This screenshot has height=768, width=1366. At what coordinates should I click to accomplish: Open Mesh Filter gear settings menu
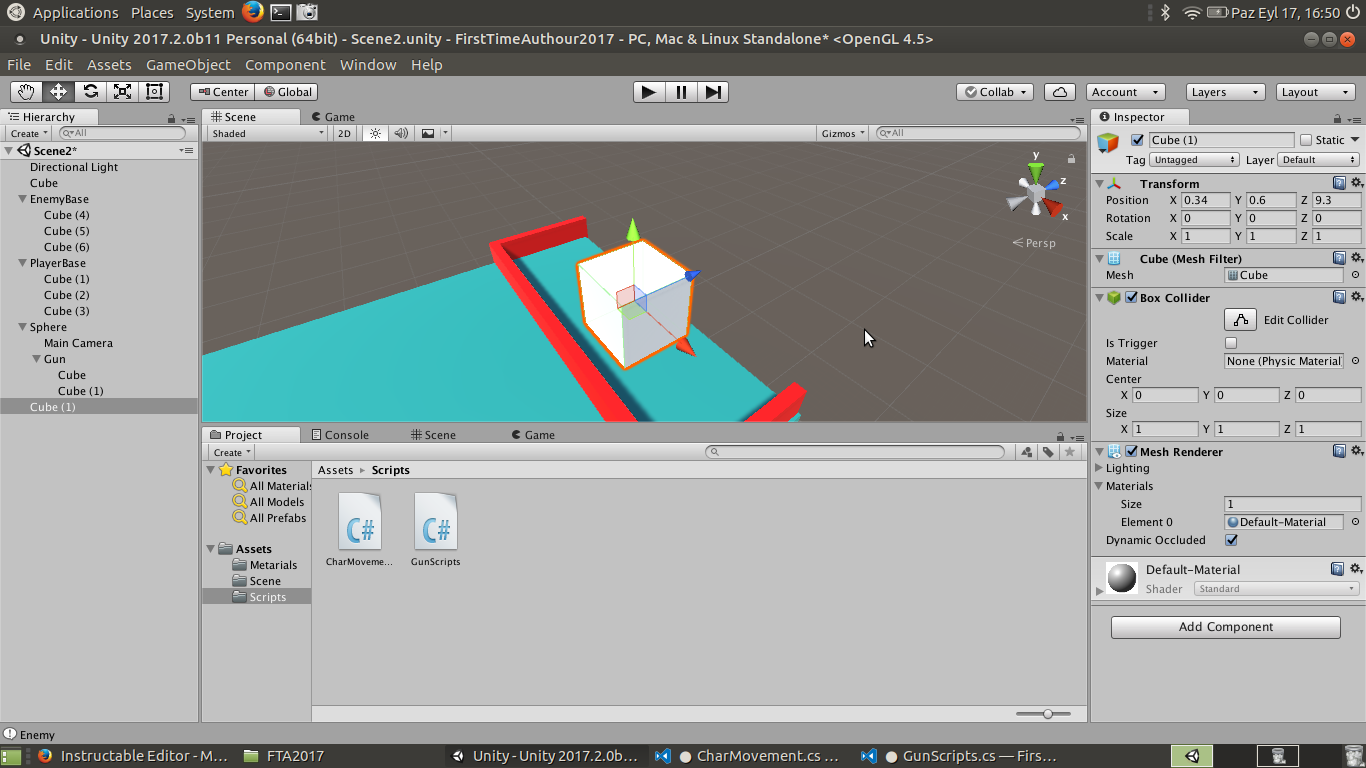click(1356, 258)
